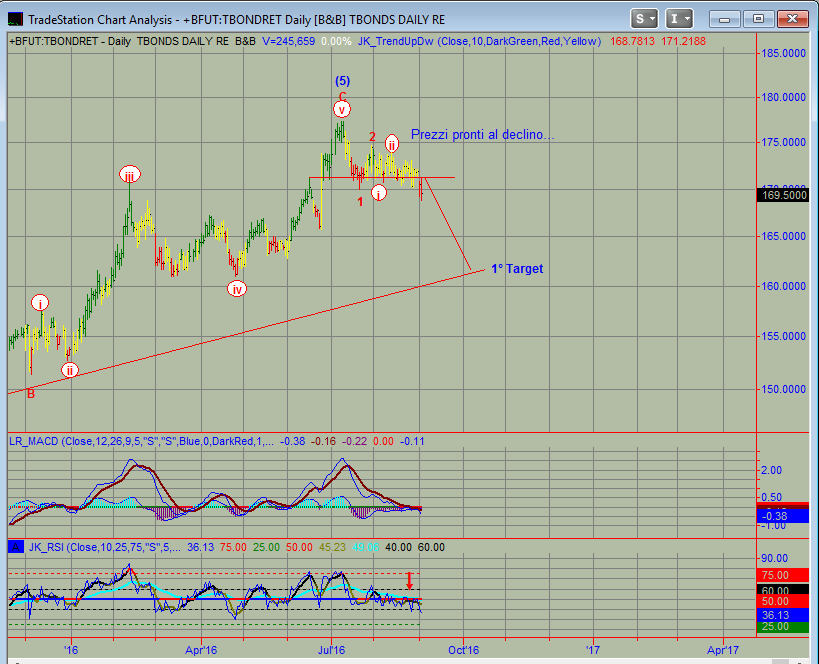Click the blue square icon beside JK_RSI
Screen dimensions: 819x664
[x=15, y=547]
